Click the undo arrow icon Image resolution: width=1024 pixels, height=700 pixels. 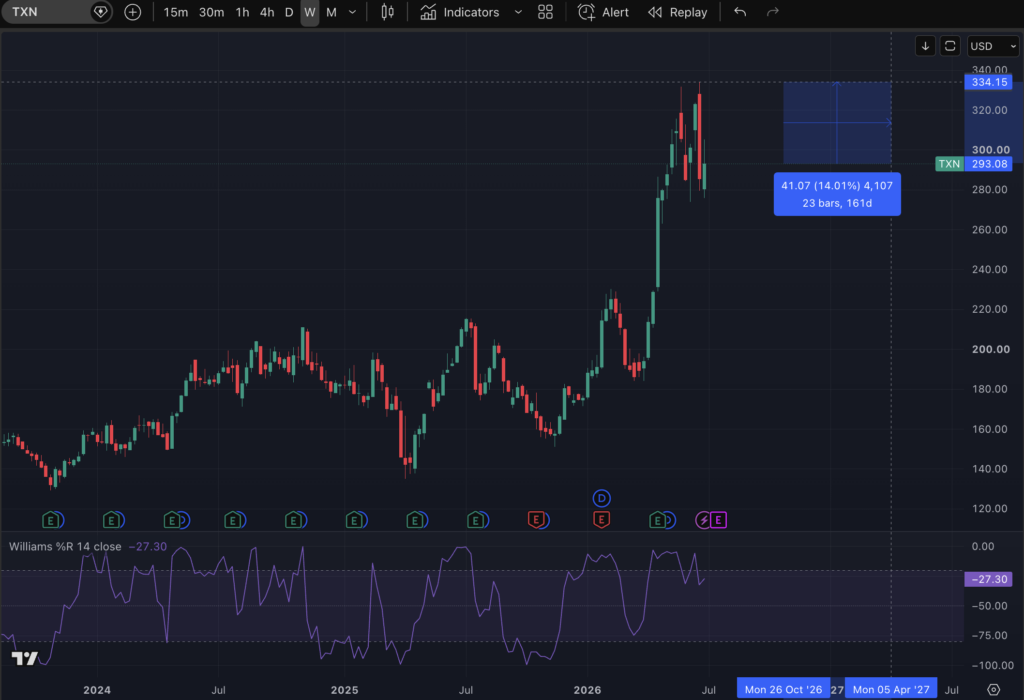coord(740,12)
